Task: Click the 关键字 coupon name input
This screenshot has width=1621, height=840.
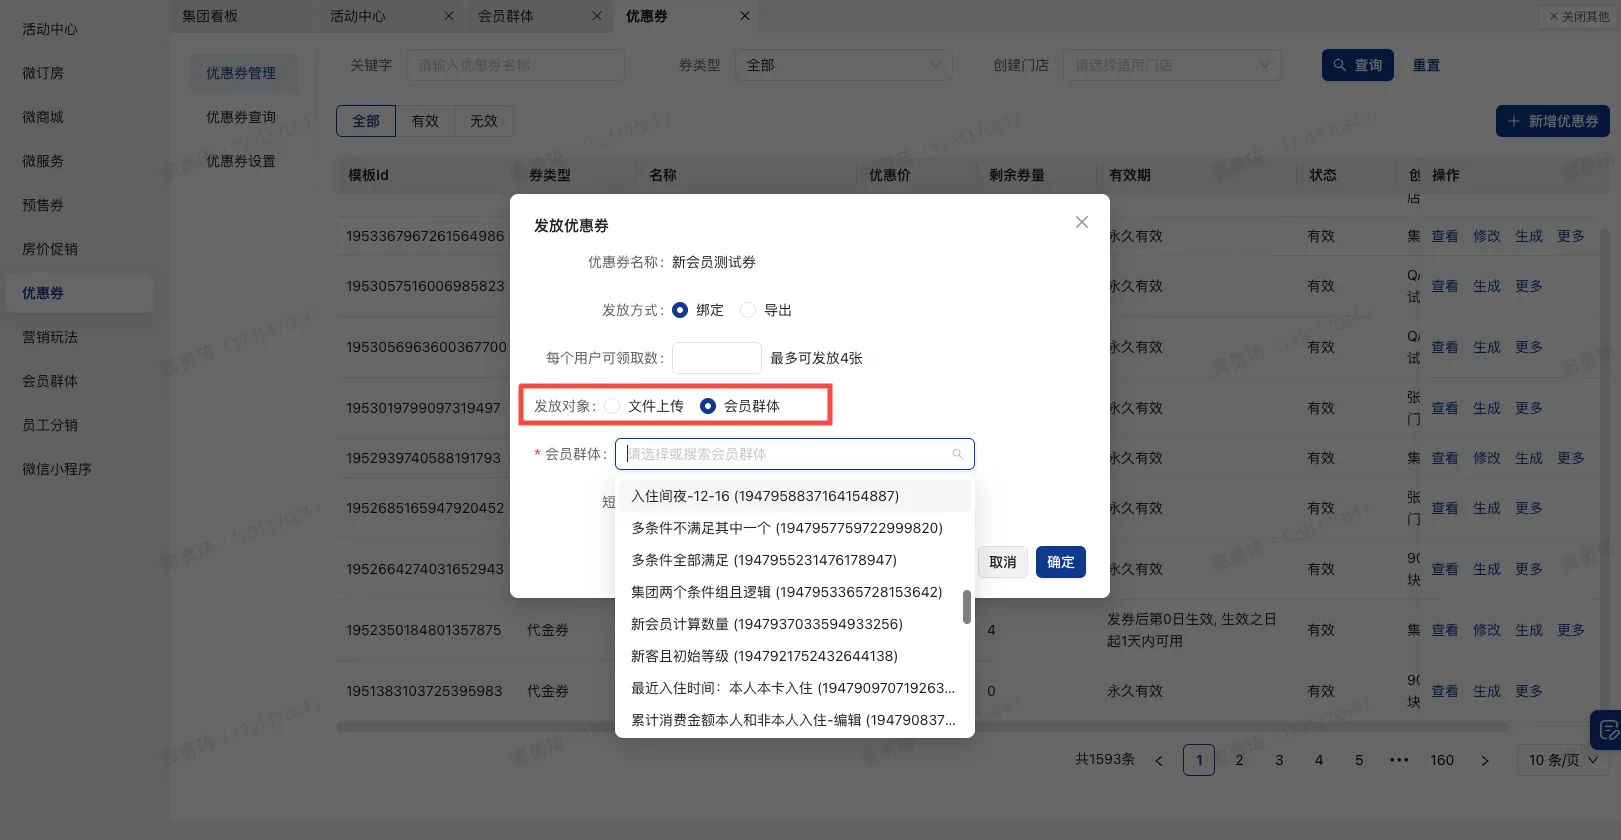Action: [x=515, y=65]
